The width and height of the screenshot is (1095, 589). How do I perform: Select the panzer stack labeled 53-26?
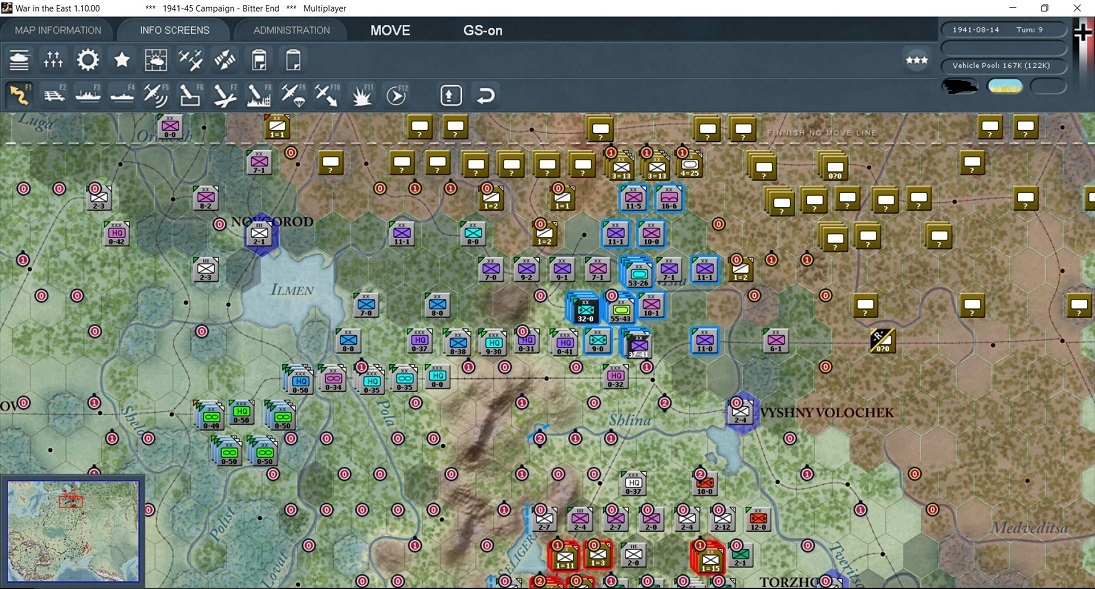(638, 272)
